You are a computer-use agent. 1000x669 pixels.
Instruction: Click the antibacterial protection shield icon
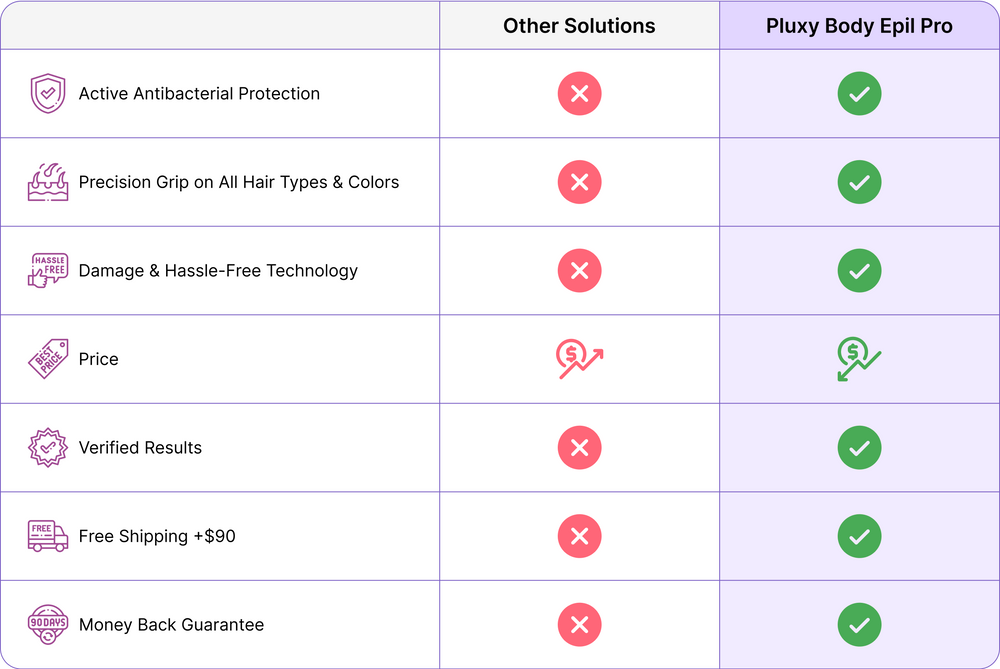coord(48,94)
